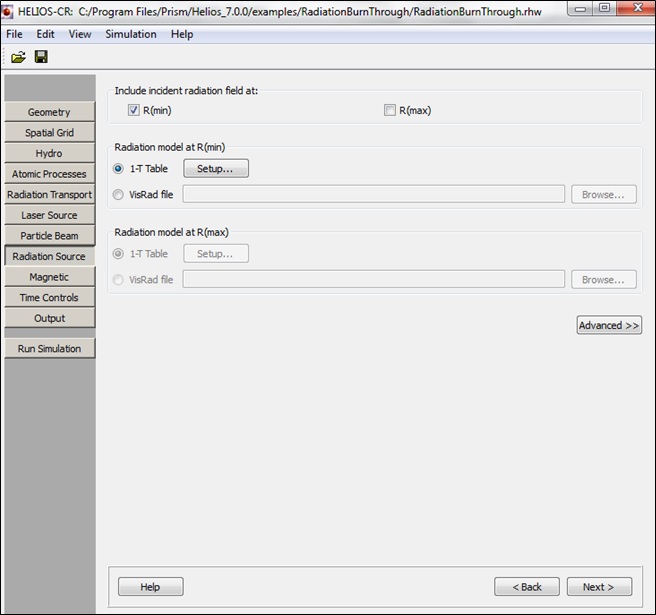The height and width of the screenshot is (615, 656).
Task: Click the HELIOS-CR app icon in title bar
Action: (x=9, y=10)
